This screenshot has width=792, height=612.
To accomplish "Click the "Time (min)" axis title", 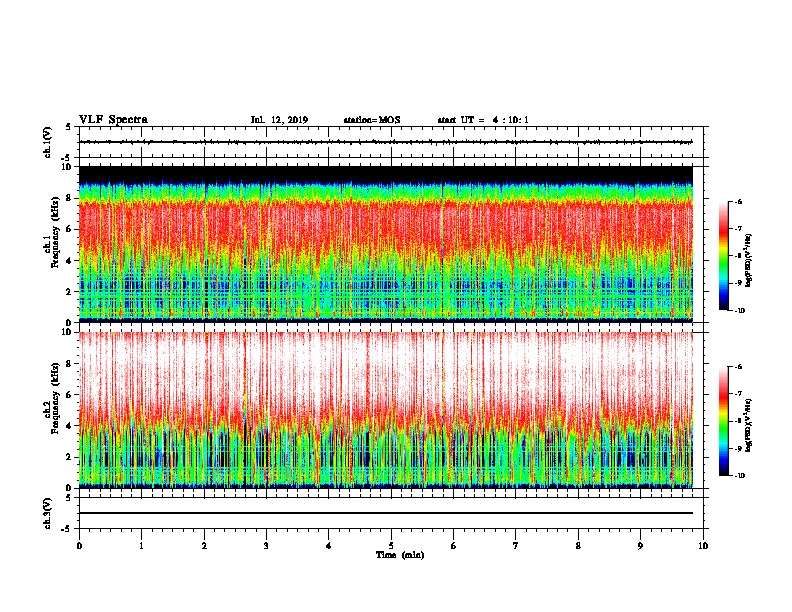I will coord(400,555).
